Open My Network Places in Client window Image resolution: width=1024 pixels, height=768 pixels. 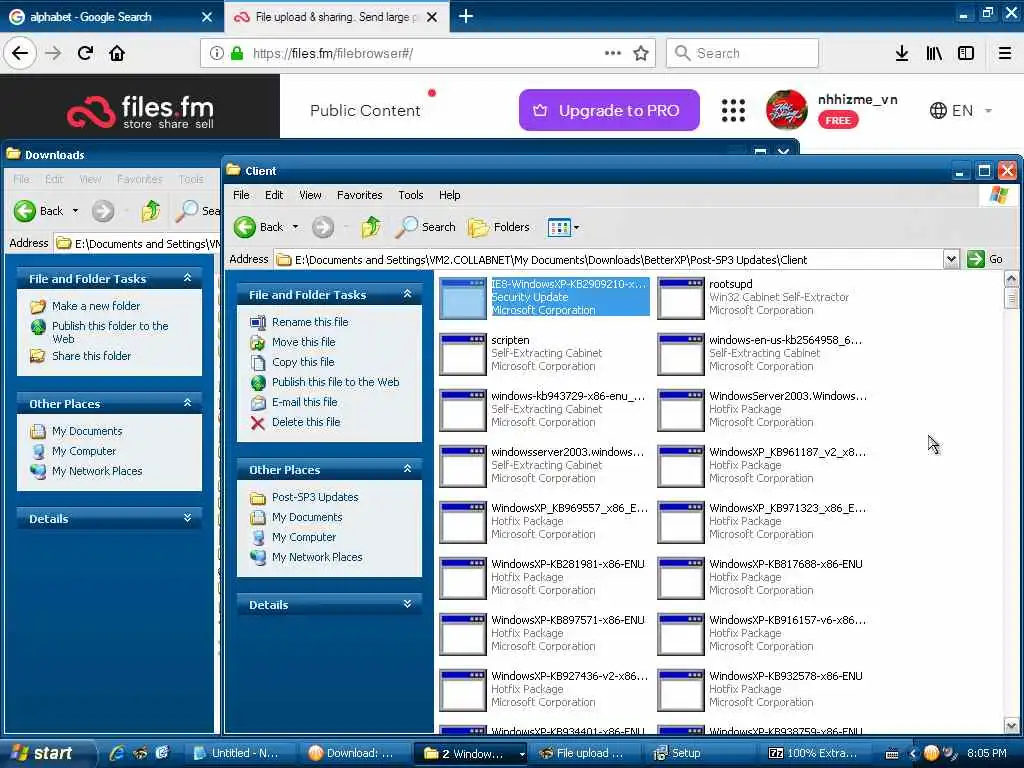click(317, 557)
